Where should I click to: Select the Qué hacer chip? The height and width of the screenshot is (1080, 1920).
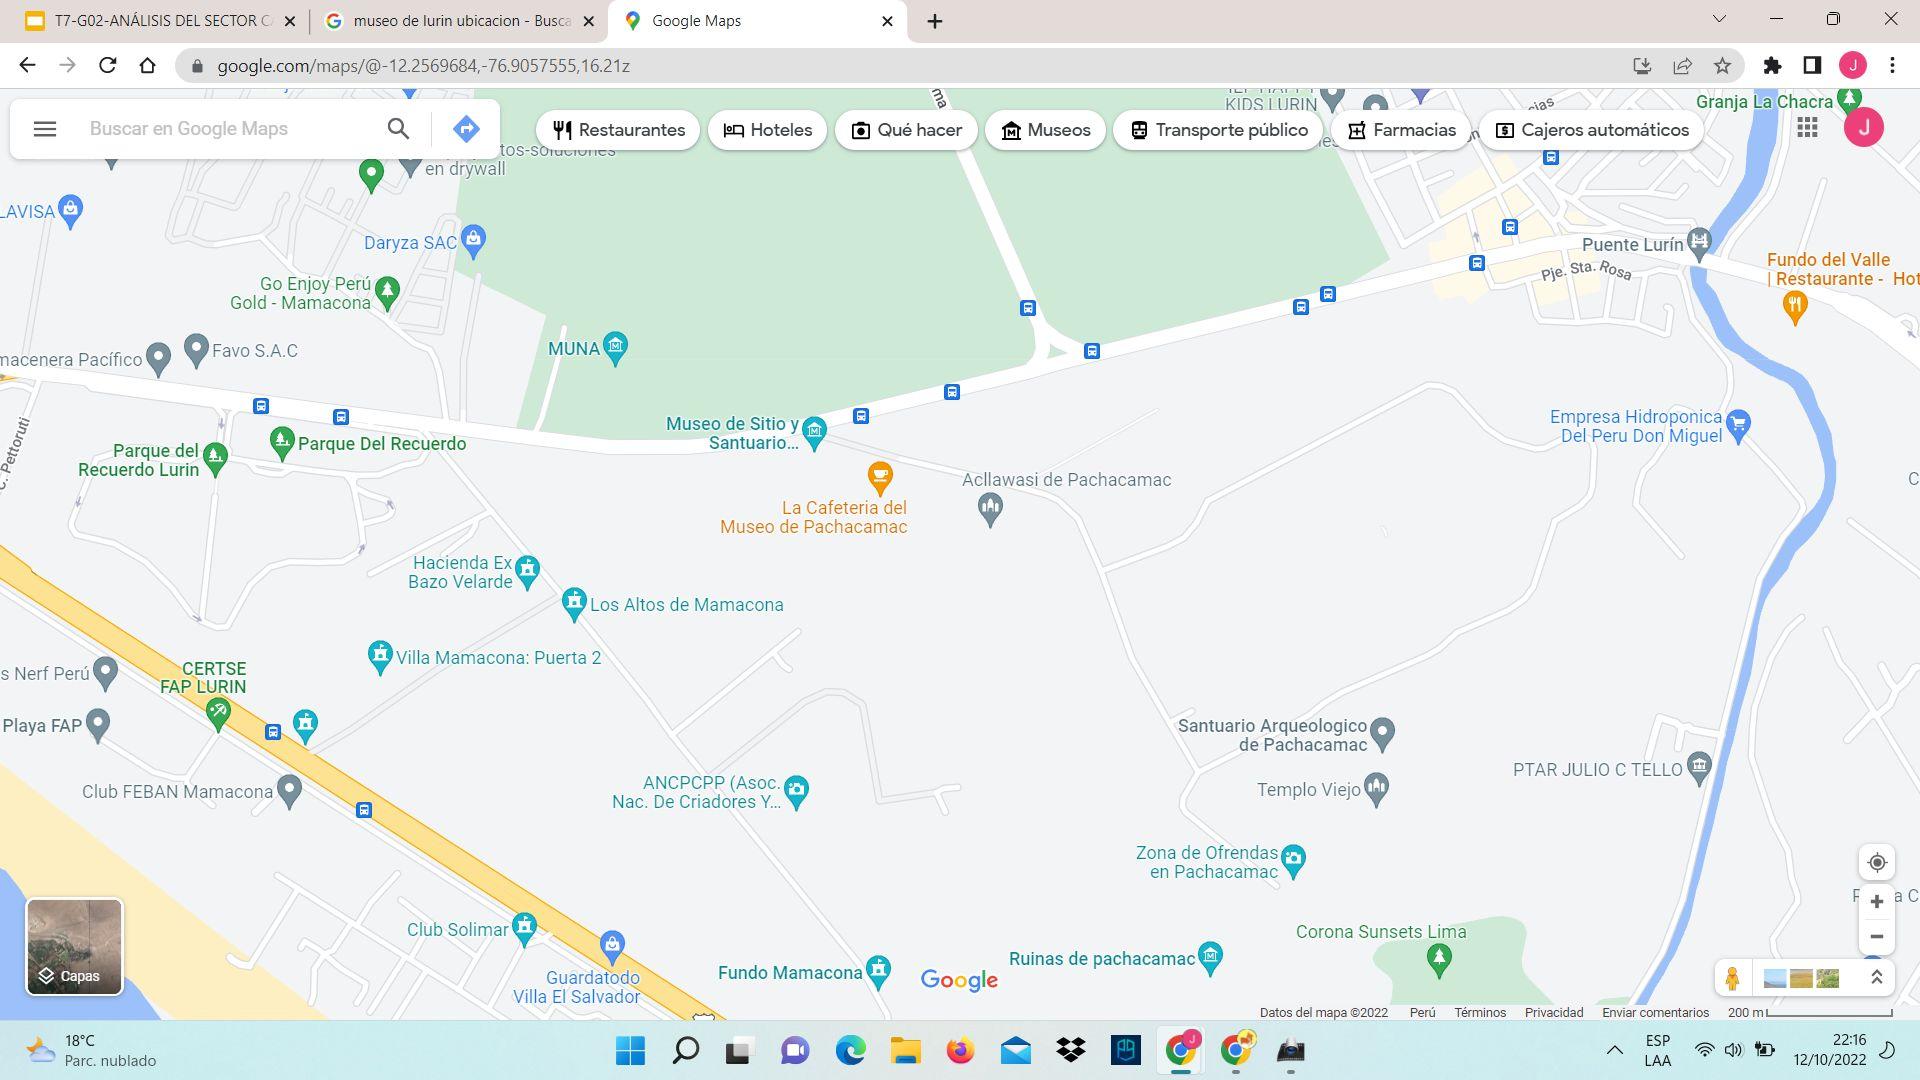click(x=906, y=130)
